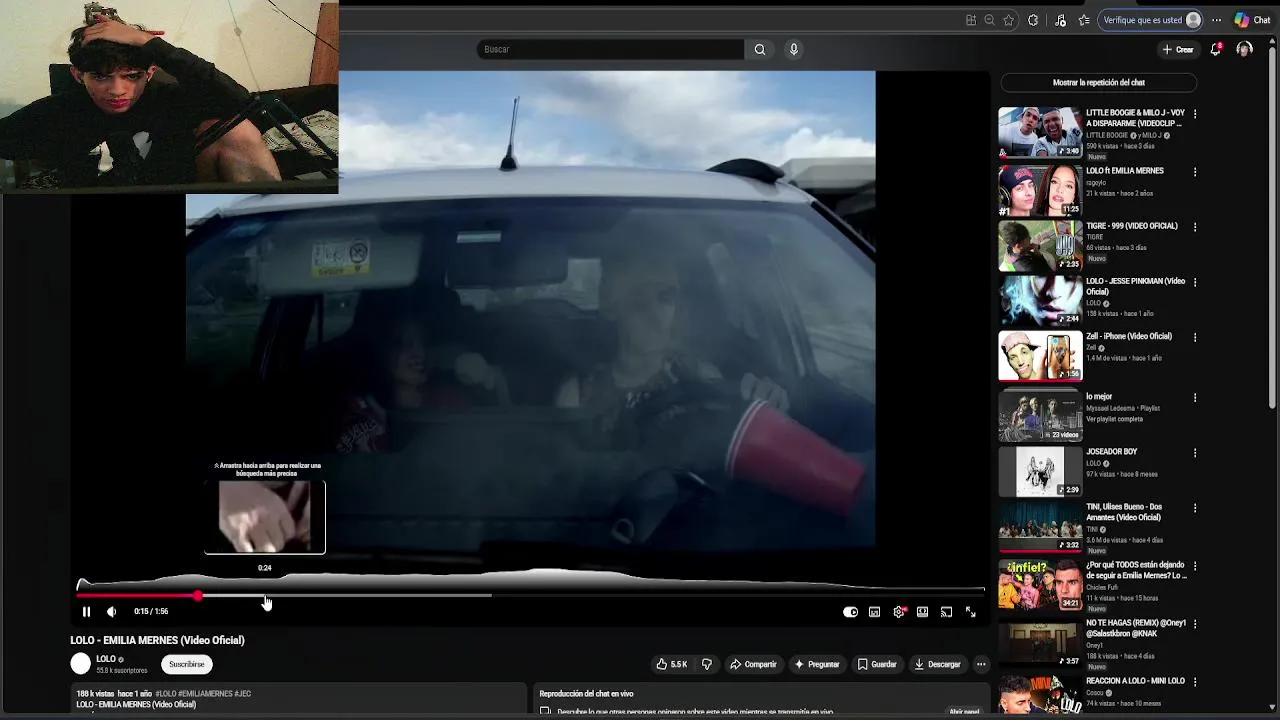Click the Abrir panel button
This screenshot has width=1280, height=720.
964,712
